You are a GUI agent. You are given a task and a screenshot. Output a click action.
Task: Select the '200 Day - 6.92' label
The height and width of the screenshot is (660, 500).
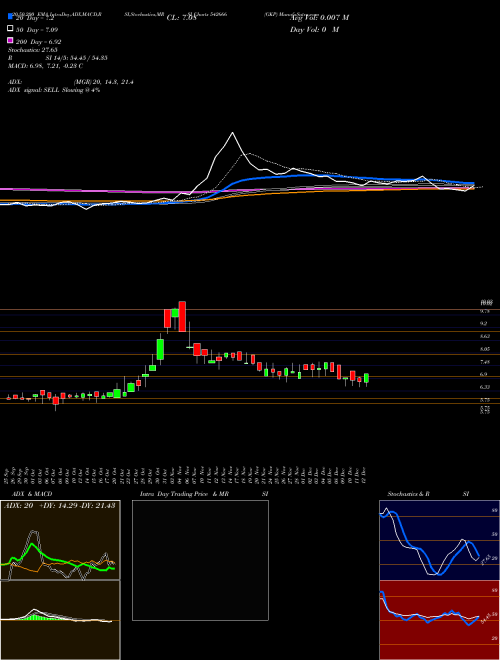(39, 42)
